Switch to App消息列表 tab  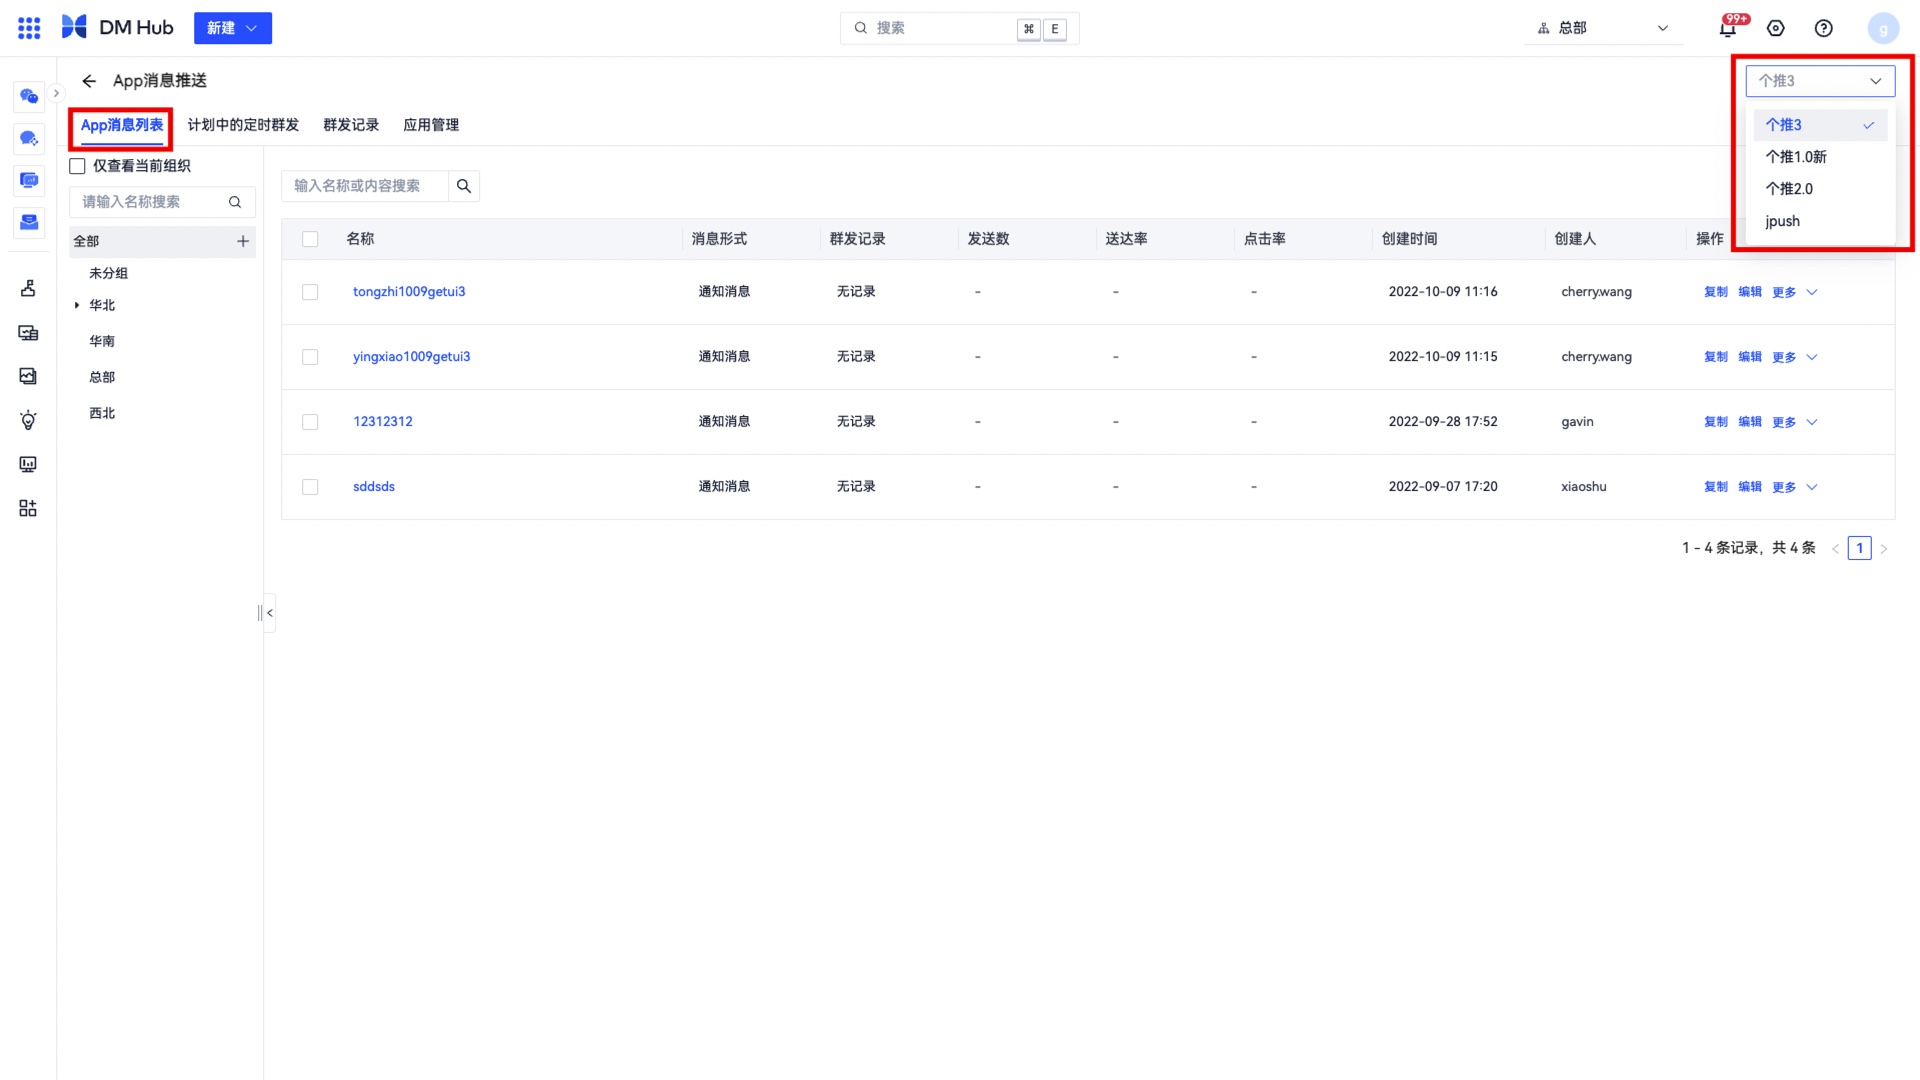122,125
